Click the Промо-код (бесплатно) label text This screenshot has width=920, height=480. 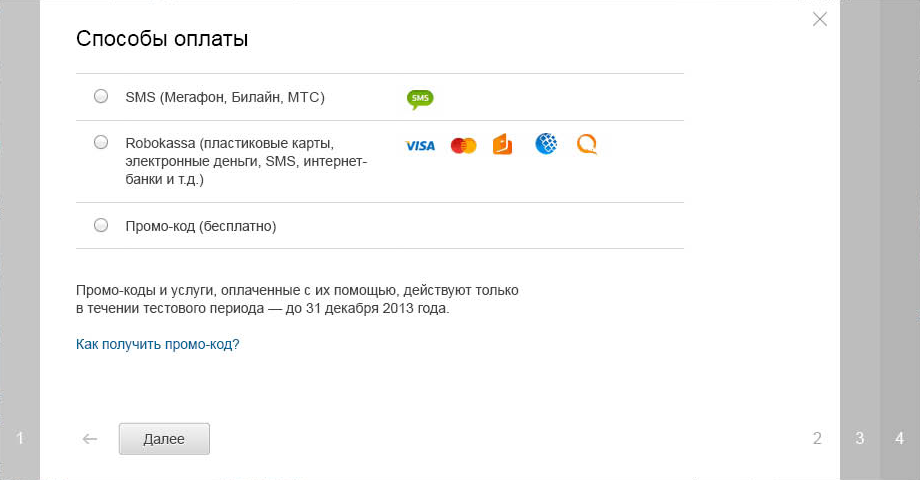pyautogui.click(x=201, y=227)
